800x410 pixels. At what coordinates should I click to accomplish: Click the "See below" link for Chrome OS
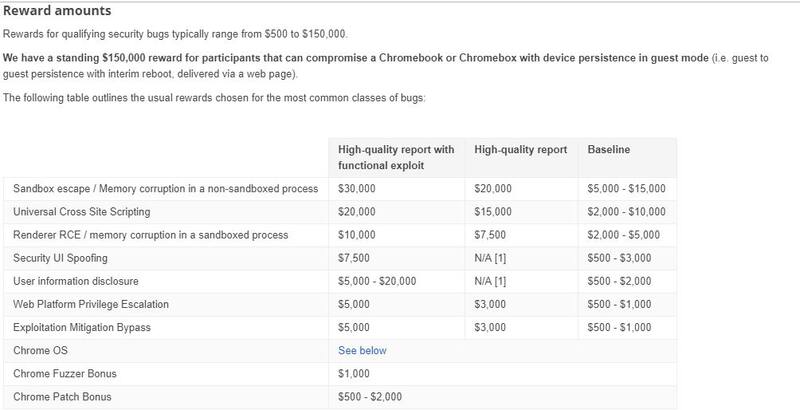pyautogui.click(x=362, y=351)
